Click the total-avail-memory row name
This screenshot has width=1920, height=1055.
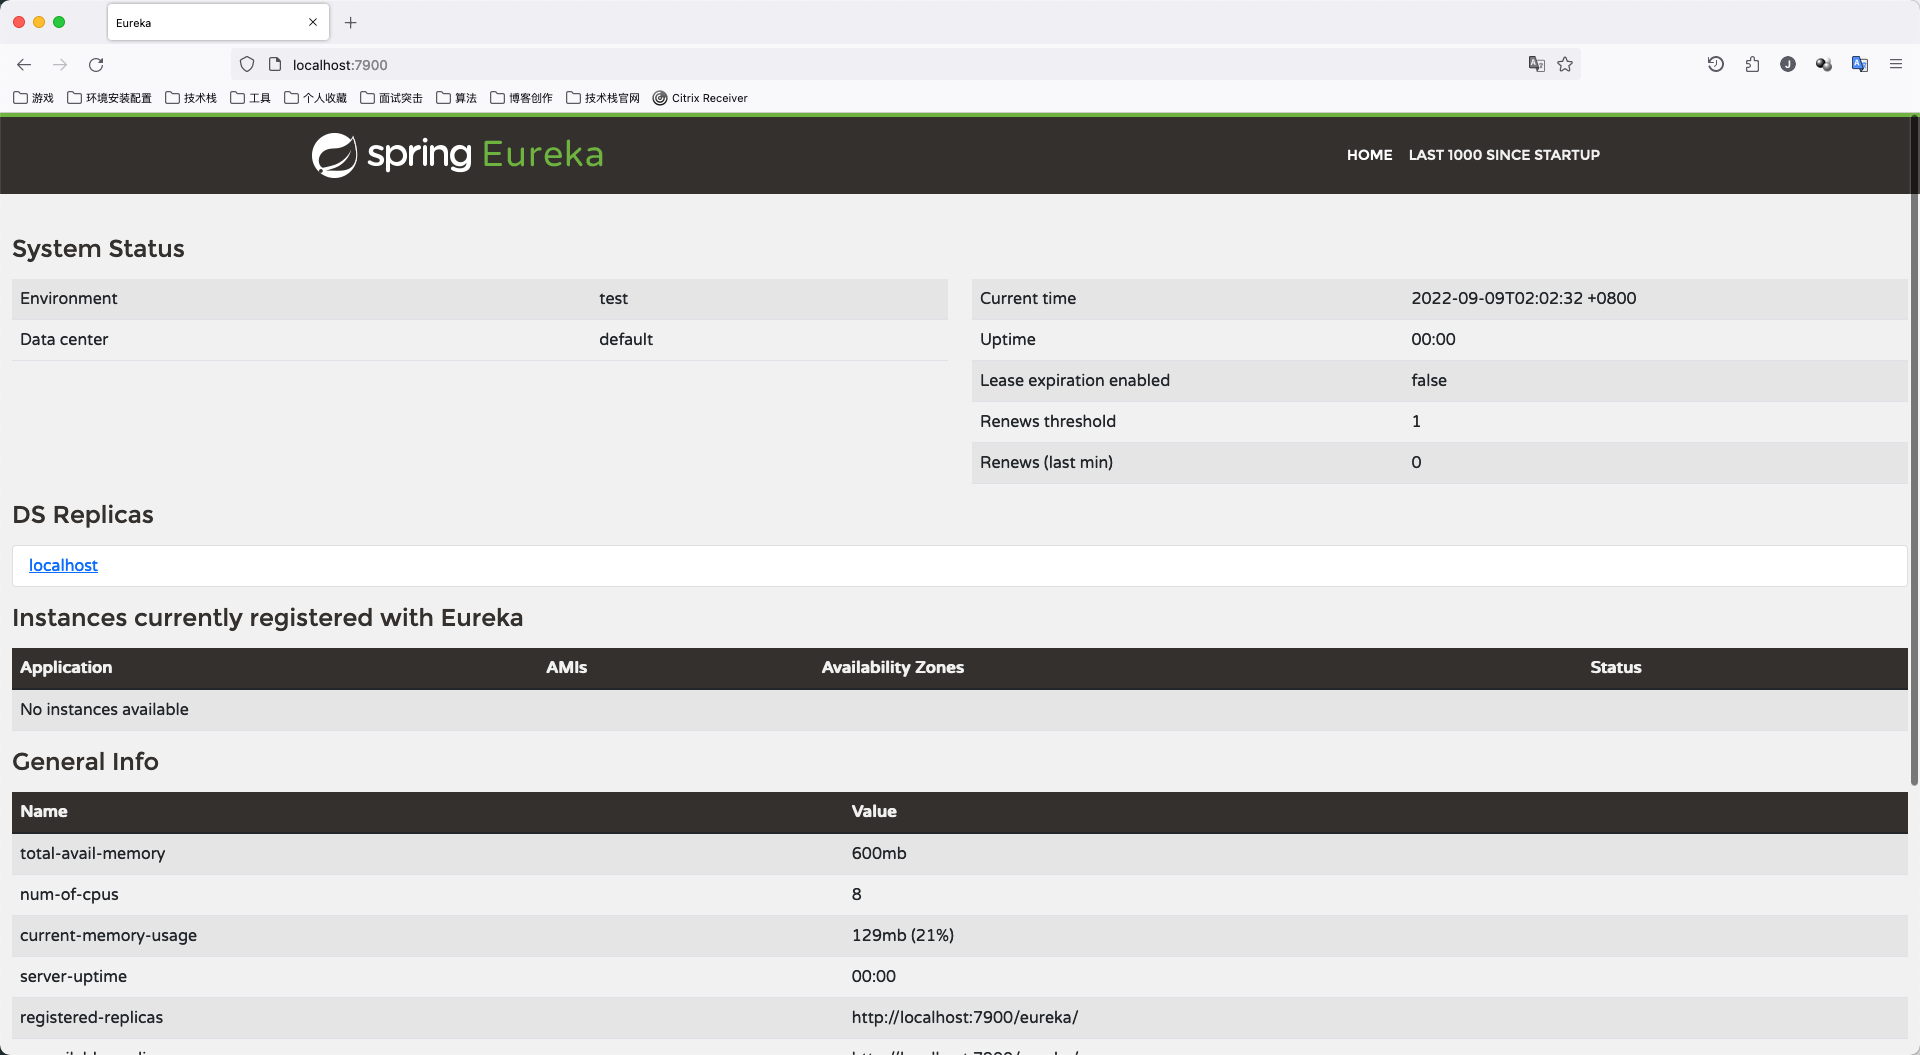pyautogui.click(x=92, y=853)
